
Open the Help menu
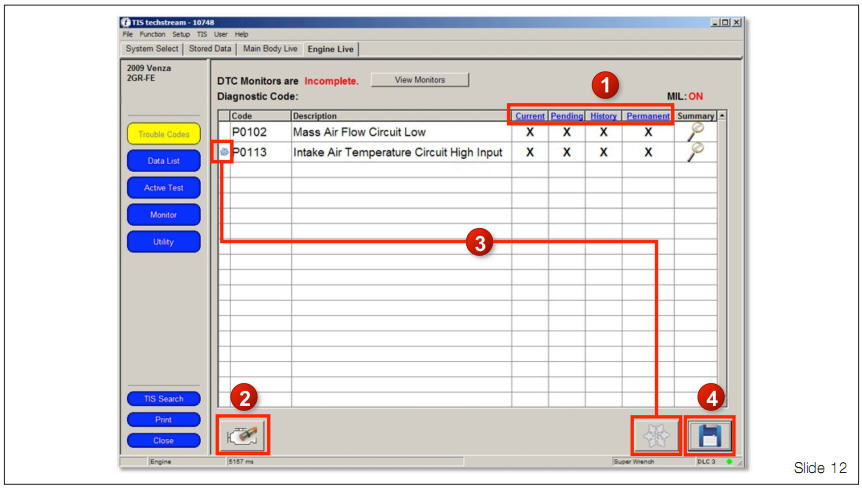coord(241,34)
